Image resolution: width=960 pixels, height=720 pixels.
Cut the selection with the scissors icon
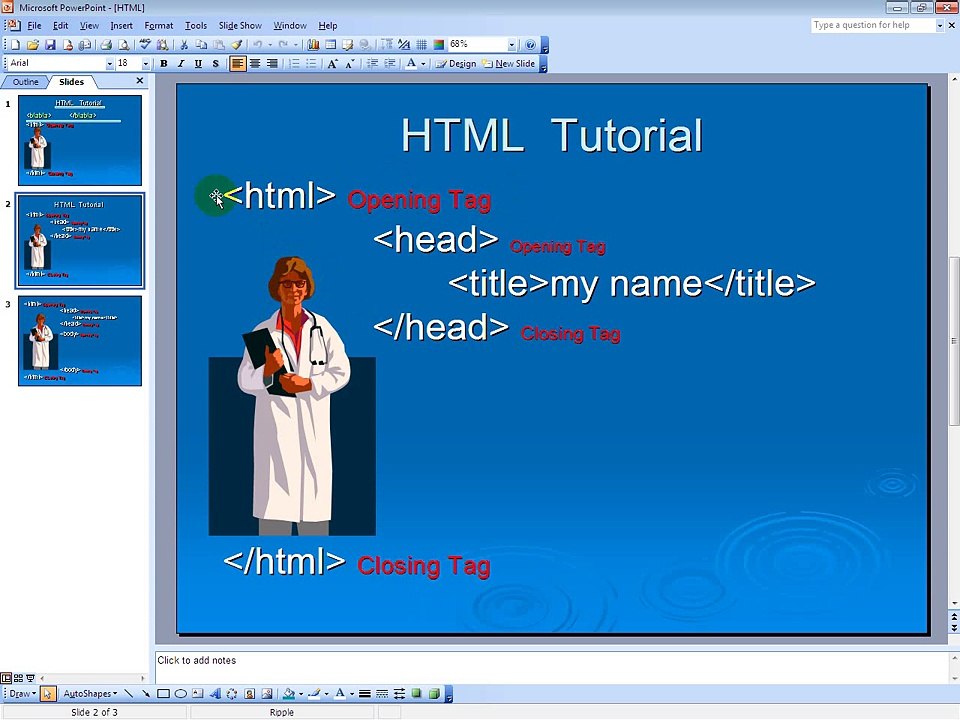coord(183,45)
